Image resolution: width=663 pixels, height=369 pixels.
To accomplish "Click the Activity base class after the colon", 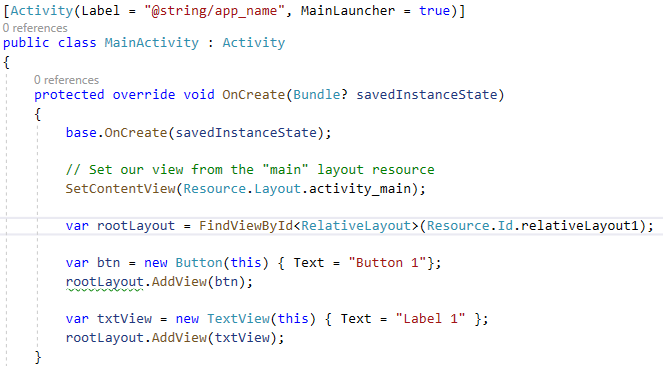I will [x=254, y=43].
